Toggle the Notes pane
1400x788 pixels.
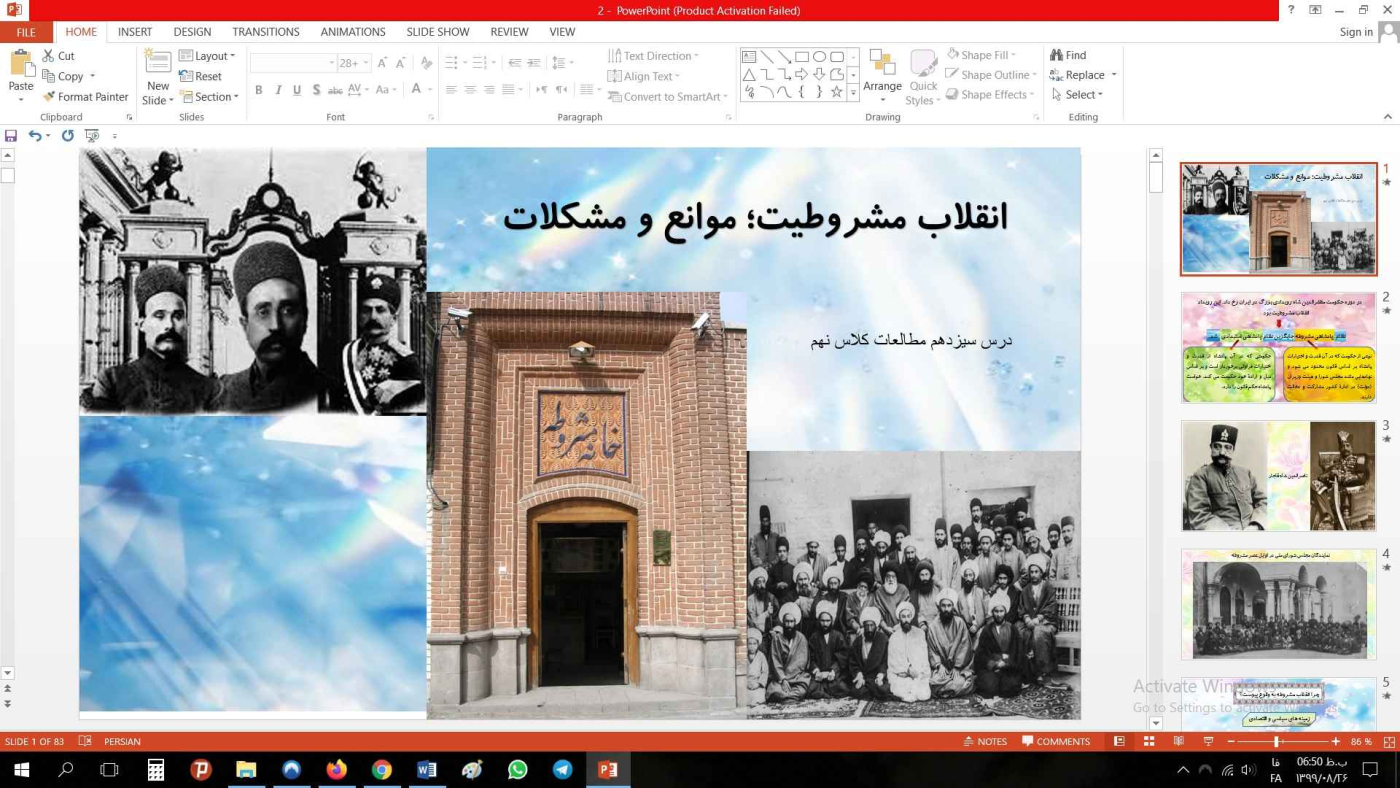(985, 742)
